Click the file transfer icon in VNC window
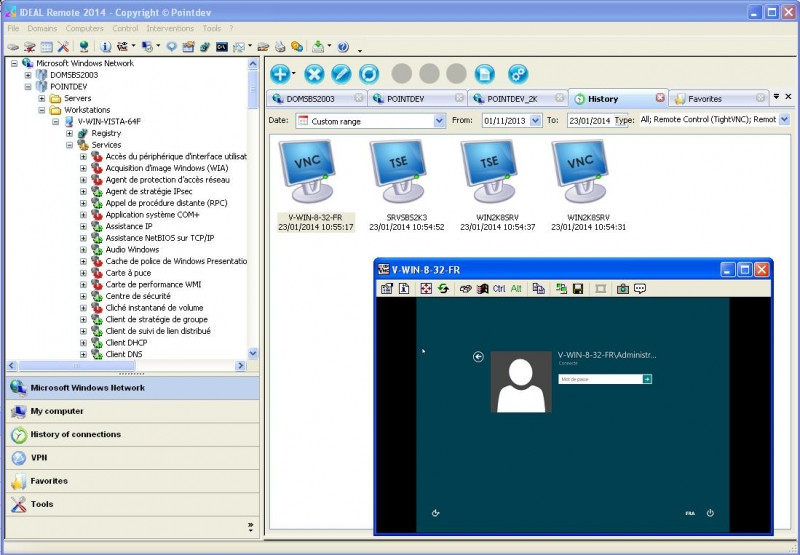This screenshot has width=800, height=555. click(561, 289)
